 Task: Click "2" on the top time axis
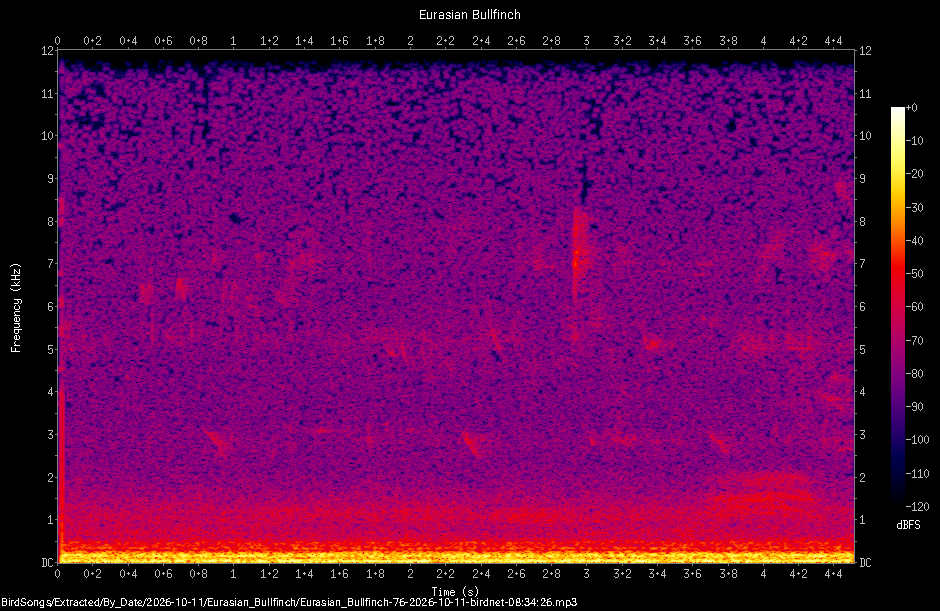410,41
